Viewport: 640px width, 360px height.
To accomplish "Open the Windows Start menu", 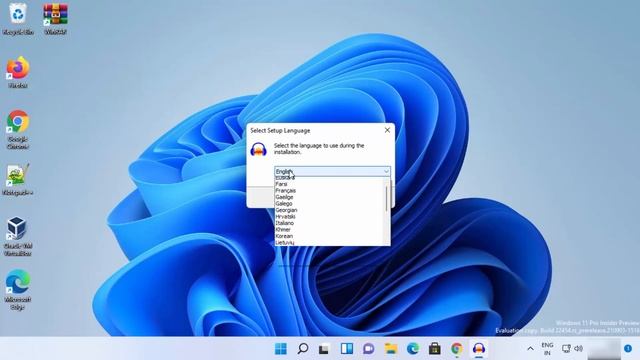I will tap(281, 349).
